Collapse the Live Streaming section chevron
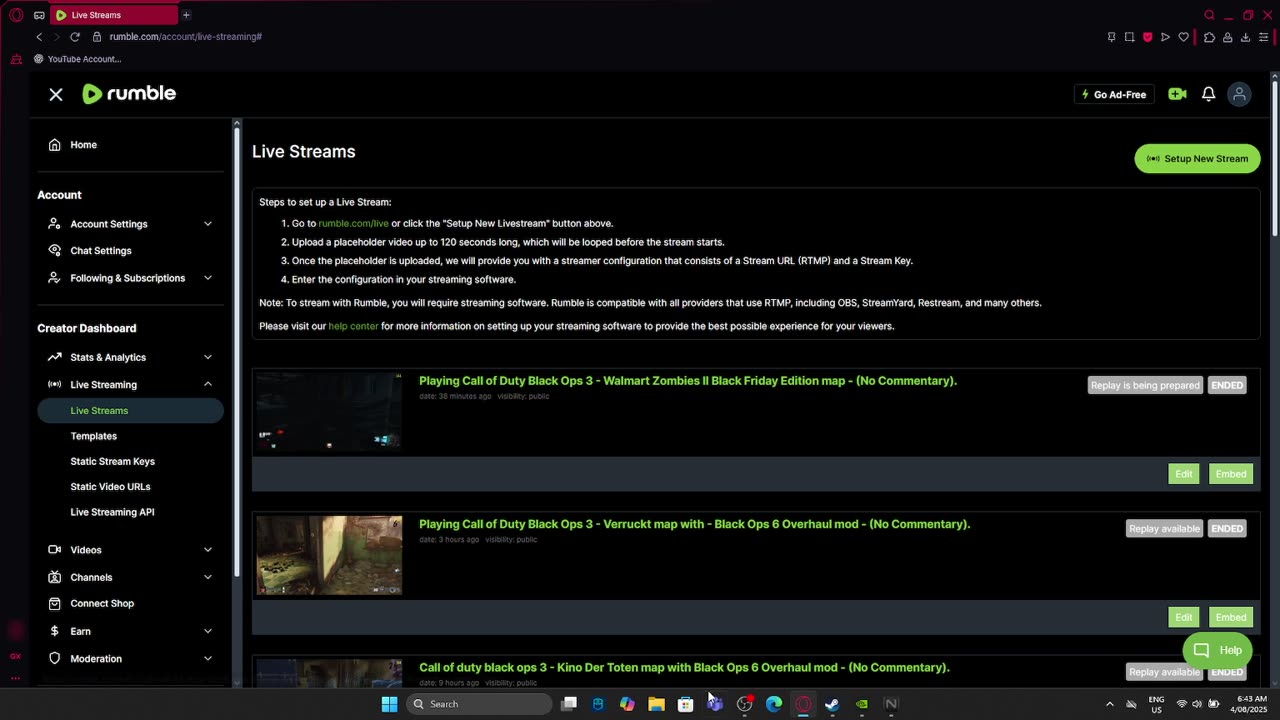1280x720 pixels. pyautogui.click(x=208, y=384)
